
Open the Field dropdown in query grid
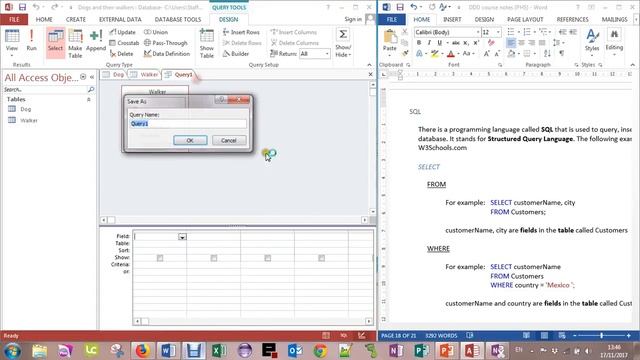(182, 237)
